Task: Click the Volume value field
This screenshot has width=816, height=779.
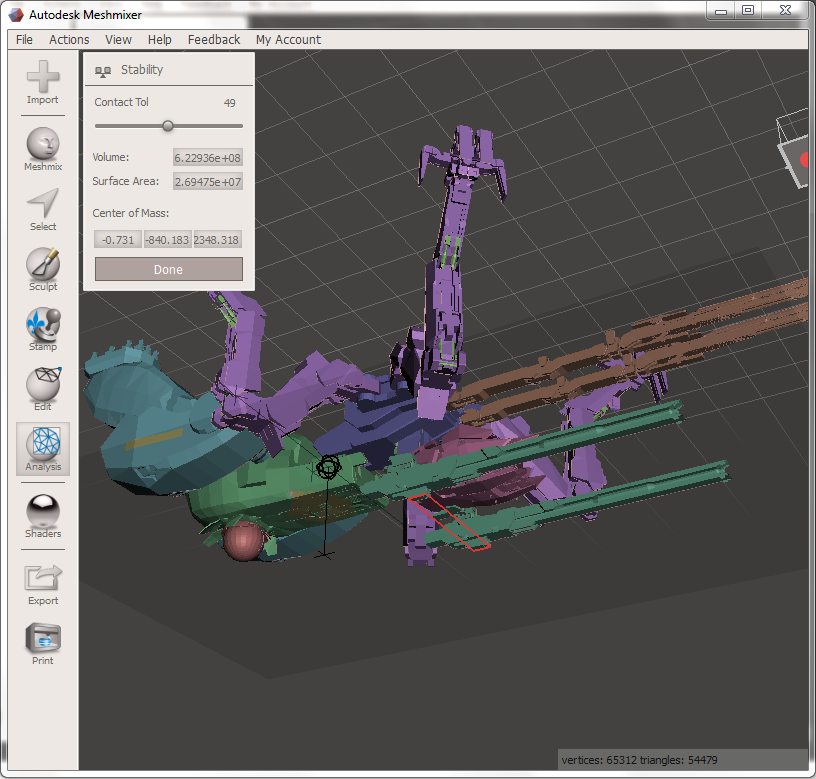Action: click(208, 158)
